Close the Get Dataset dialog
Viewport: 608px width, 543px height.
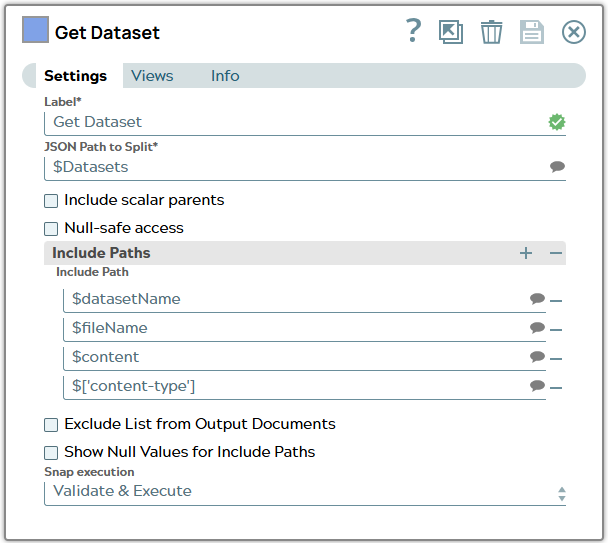click(x=573, y=32)
